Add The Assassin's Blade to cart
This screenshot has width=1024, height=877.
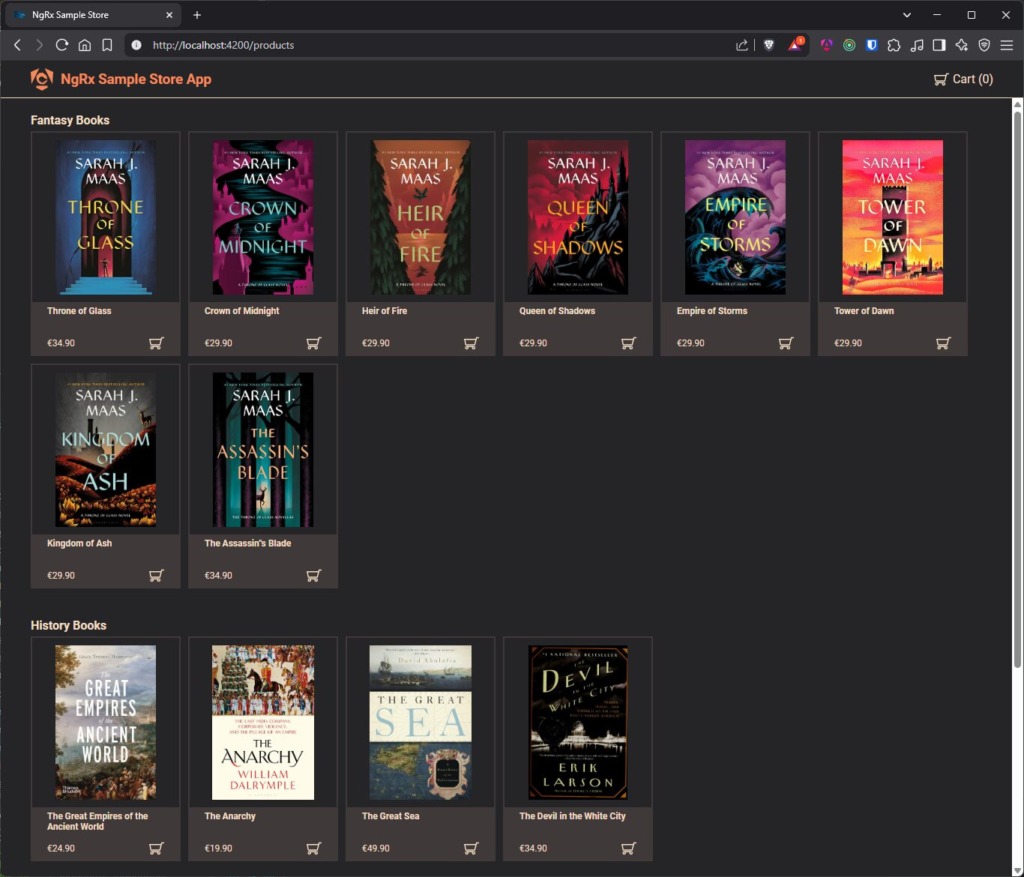coord(313,575)
